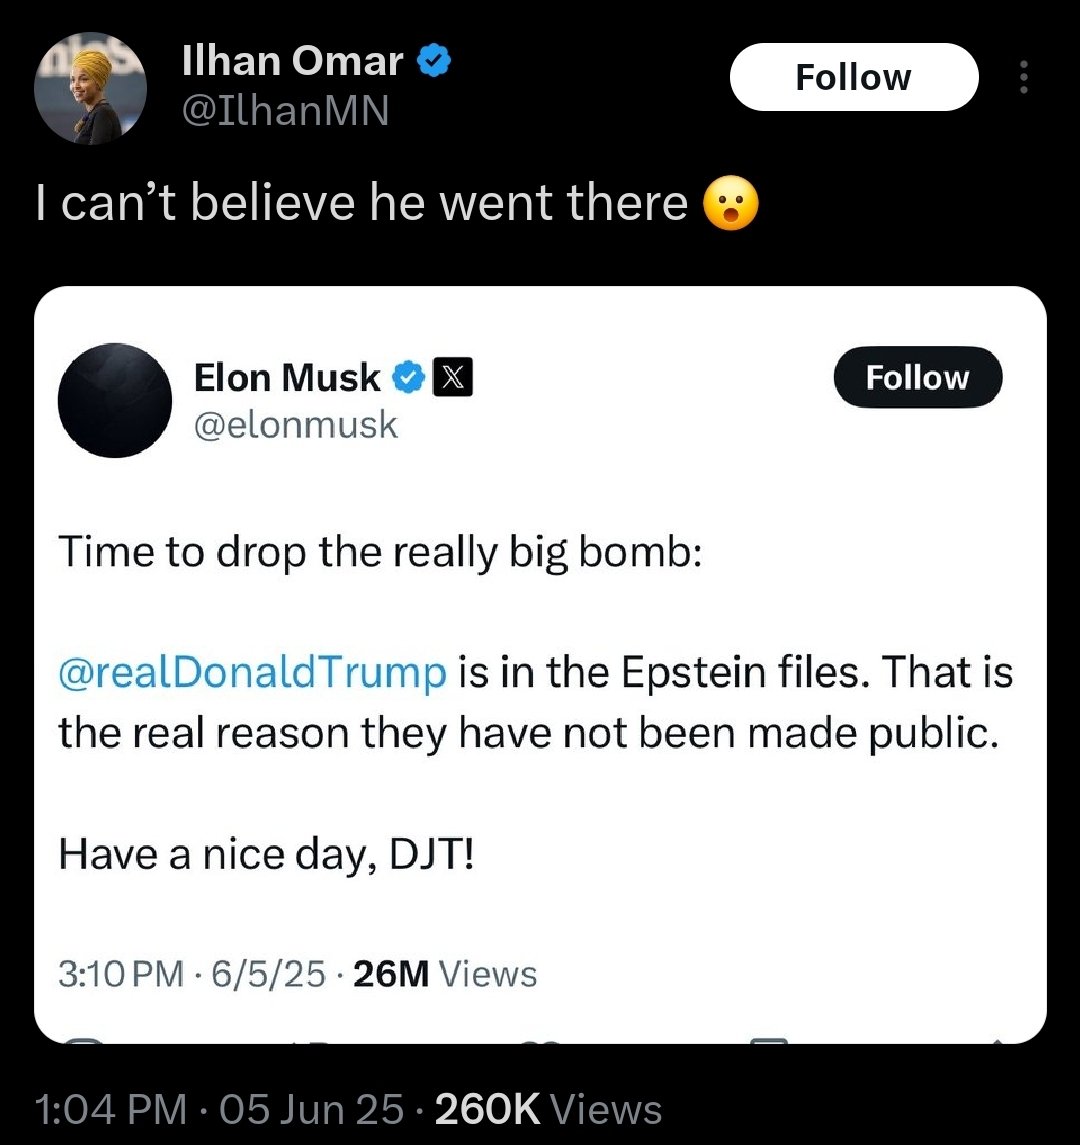The image size is (1080, 1145).
Task: Open the @realDonaldTrump mention
Action: pos(252,672)
